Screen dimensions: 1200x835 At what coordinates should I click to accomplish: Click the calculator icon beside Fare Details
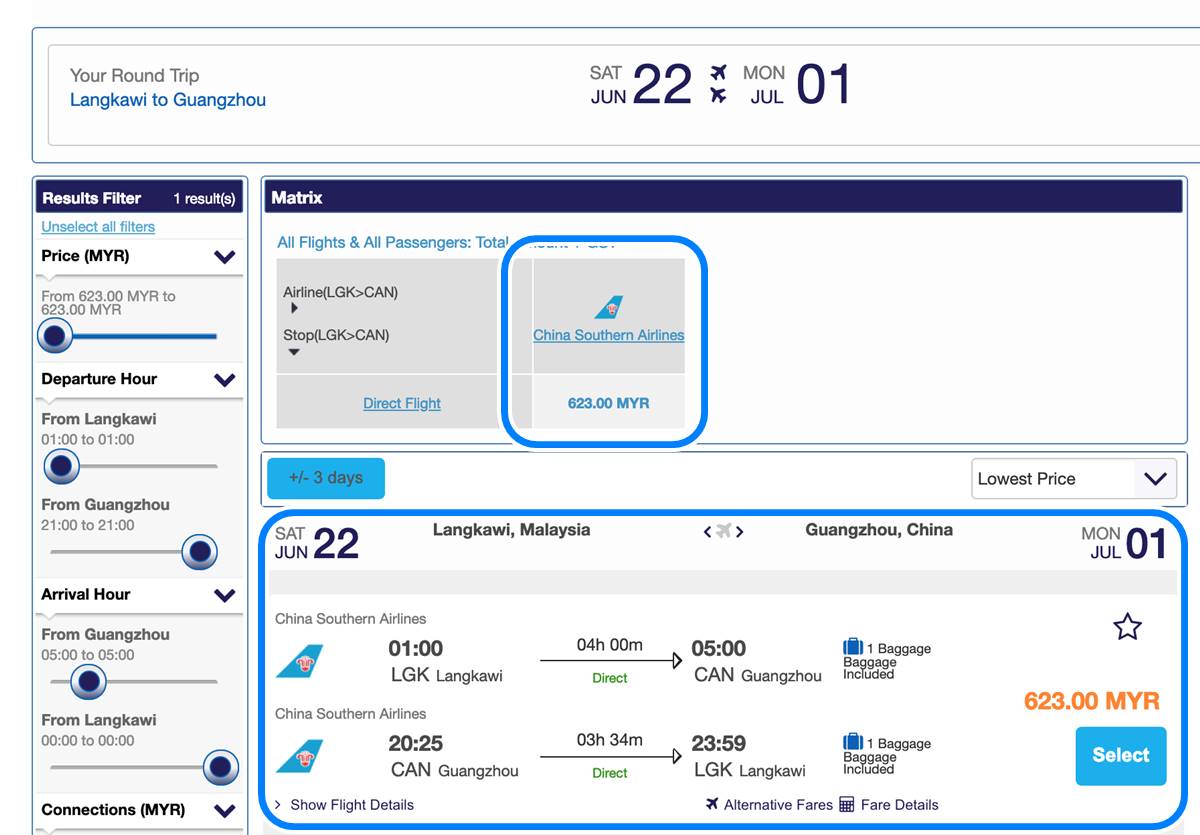click(x=847, y=804)
